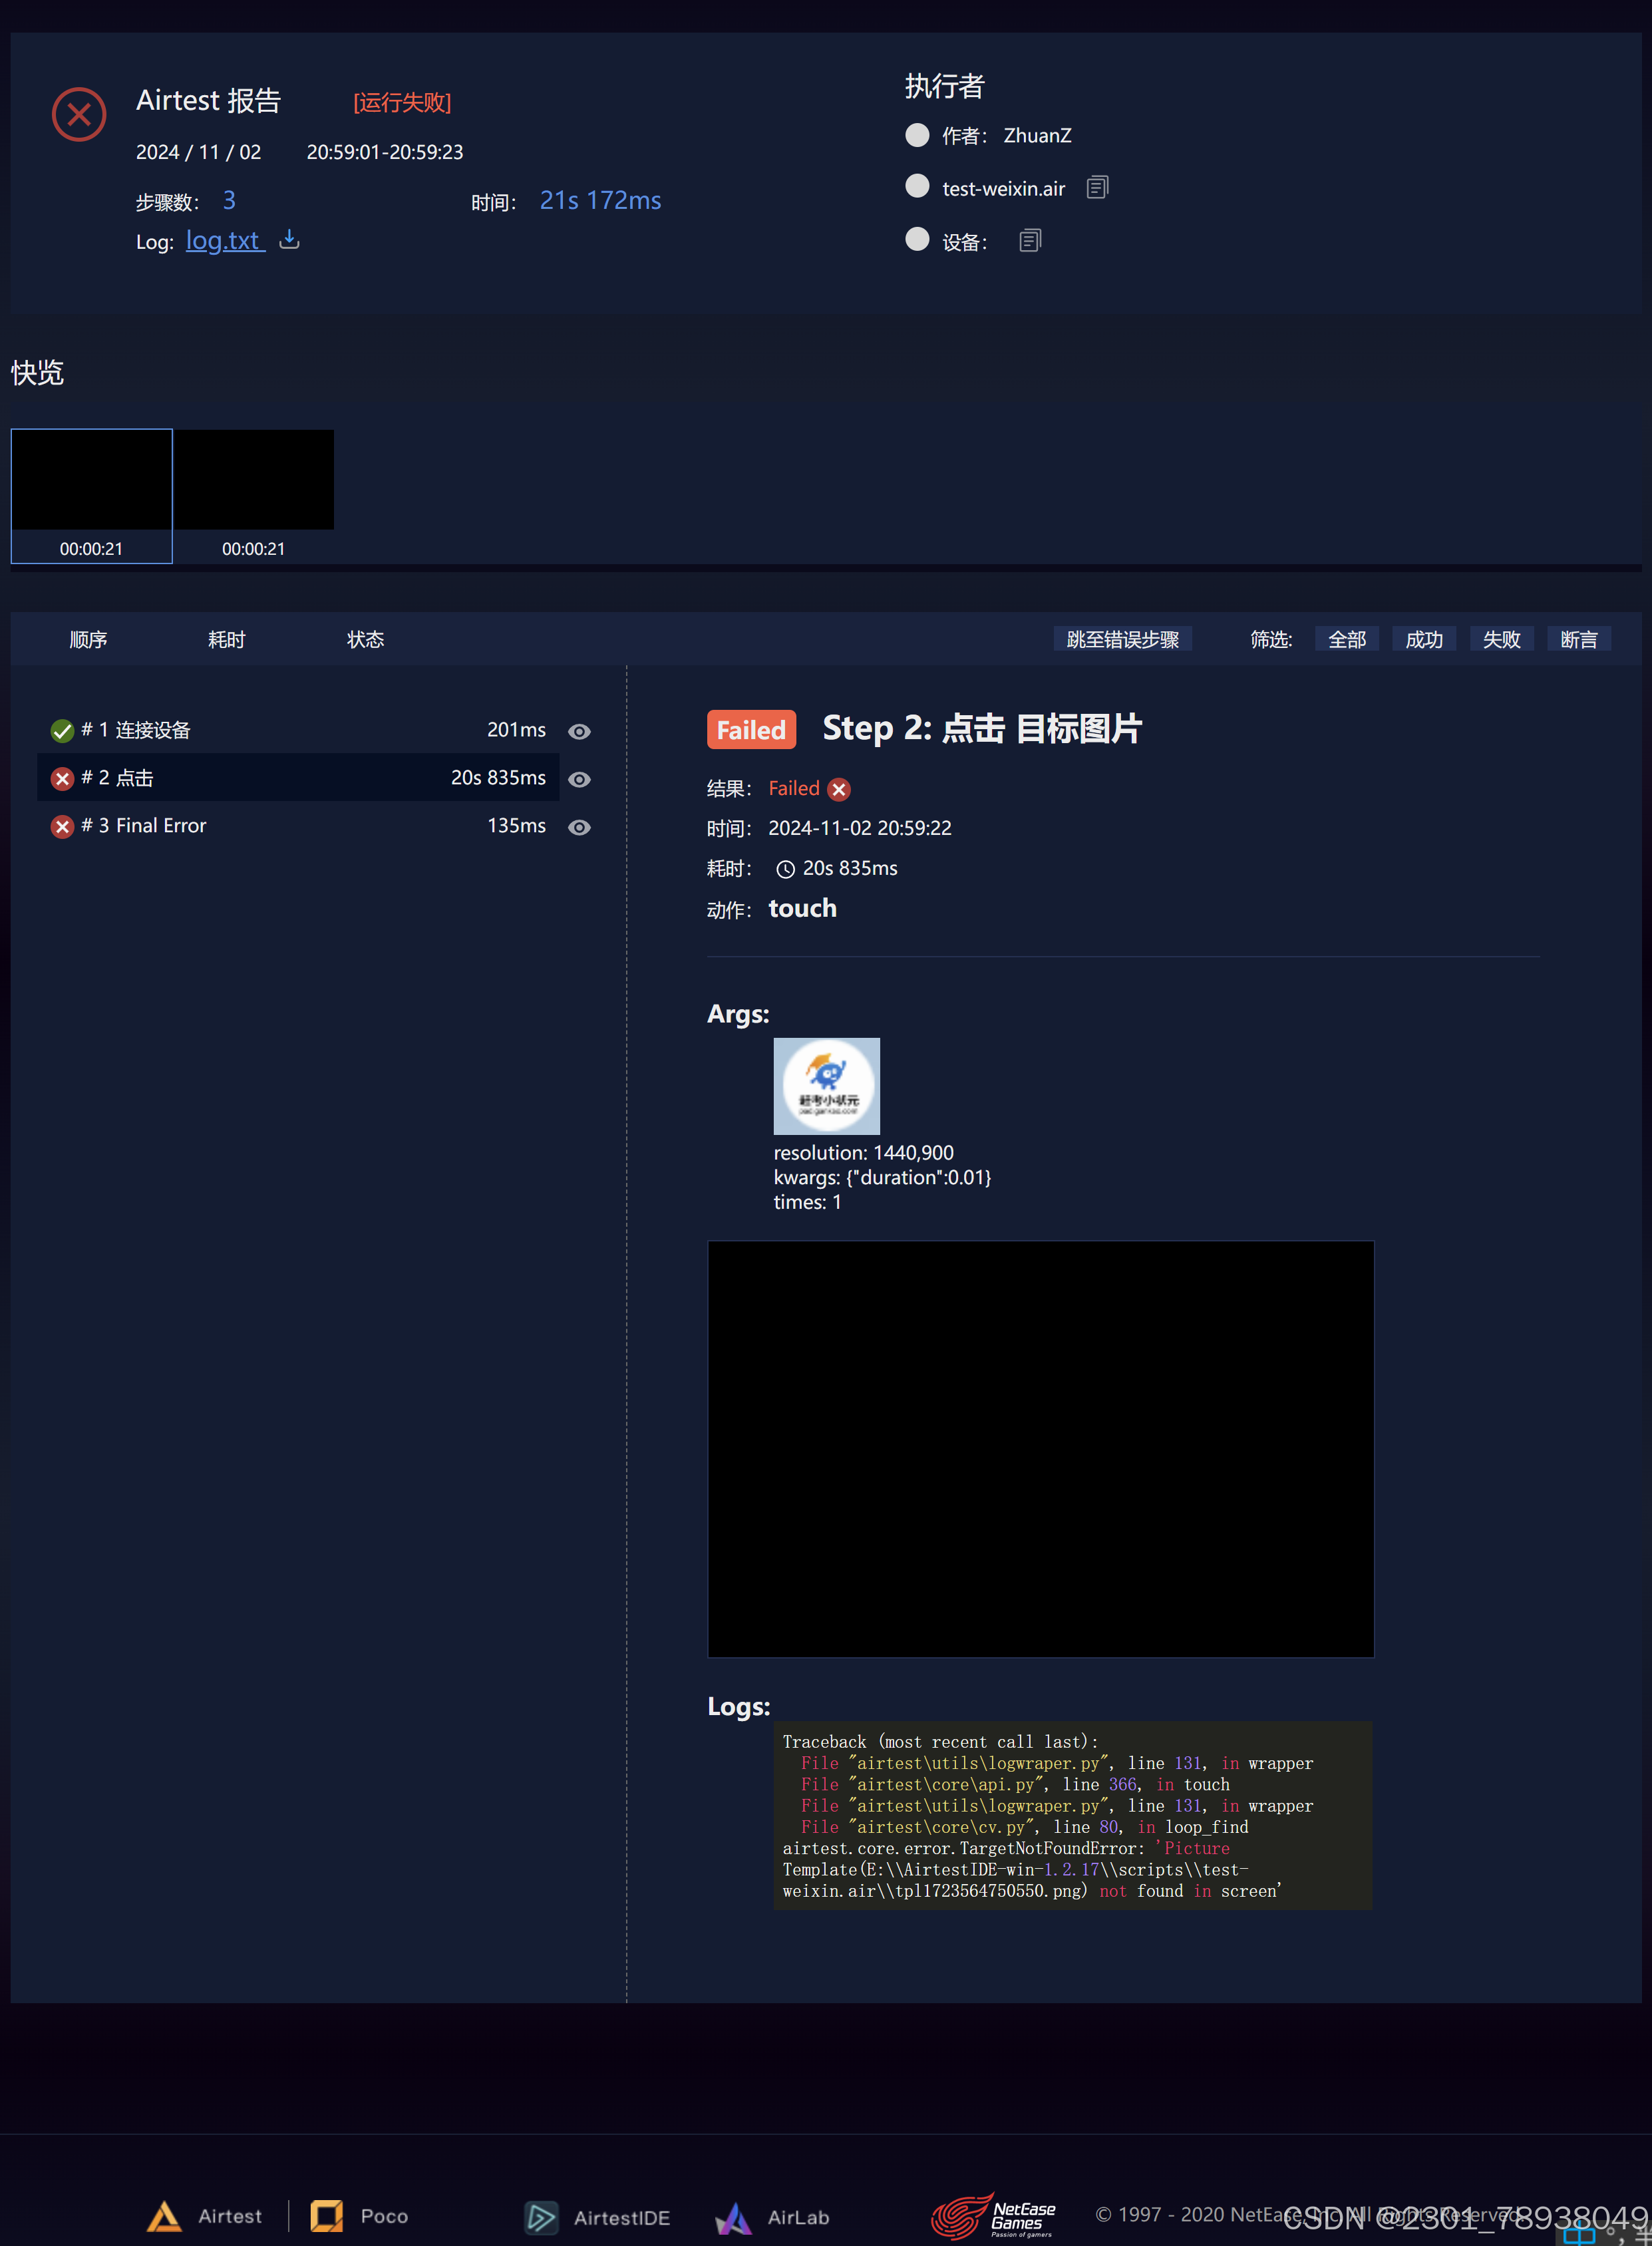Click copy icon beside test-weixin.air
This screenshot has width=1652, height=2246.
pos(1097,187)
